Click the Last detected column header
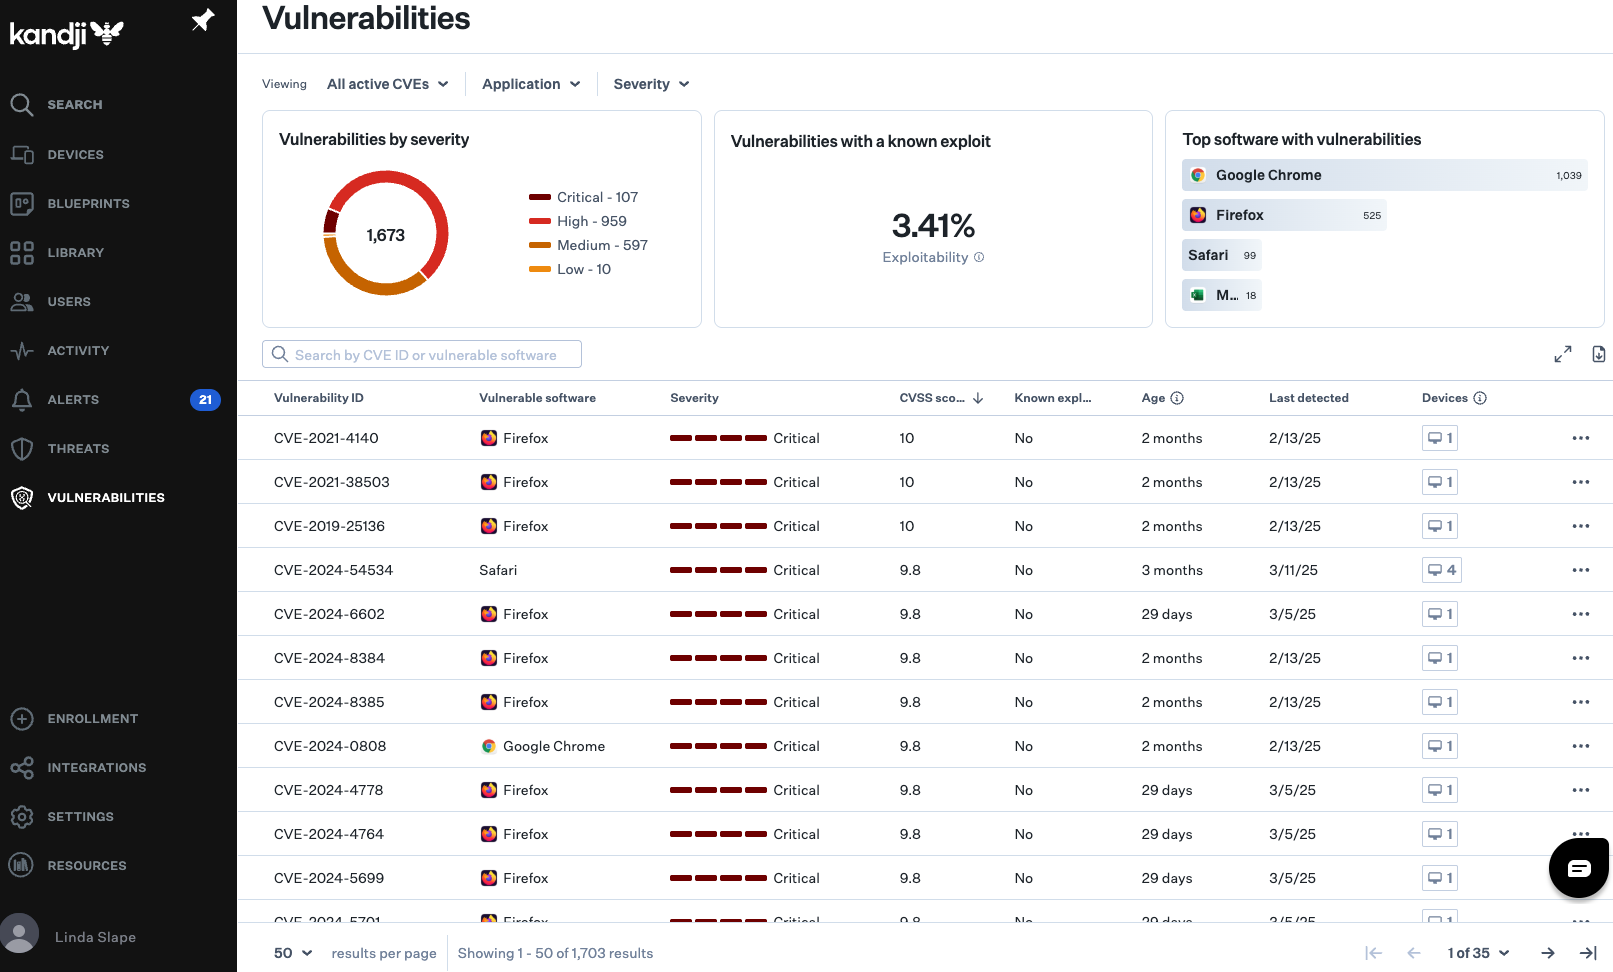 [1309, 398]
